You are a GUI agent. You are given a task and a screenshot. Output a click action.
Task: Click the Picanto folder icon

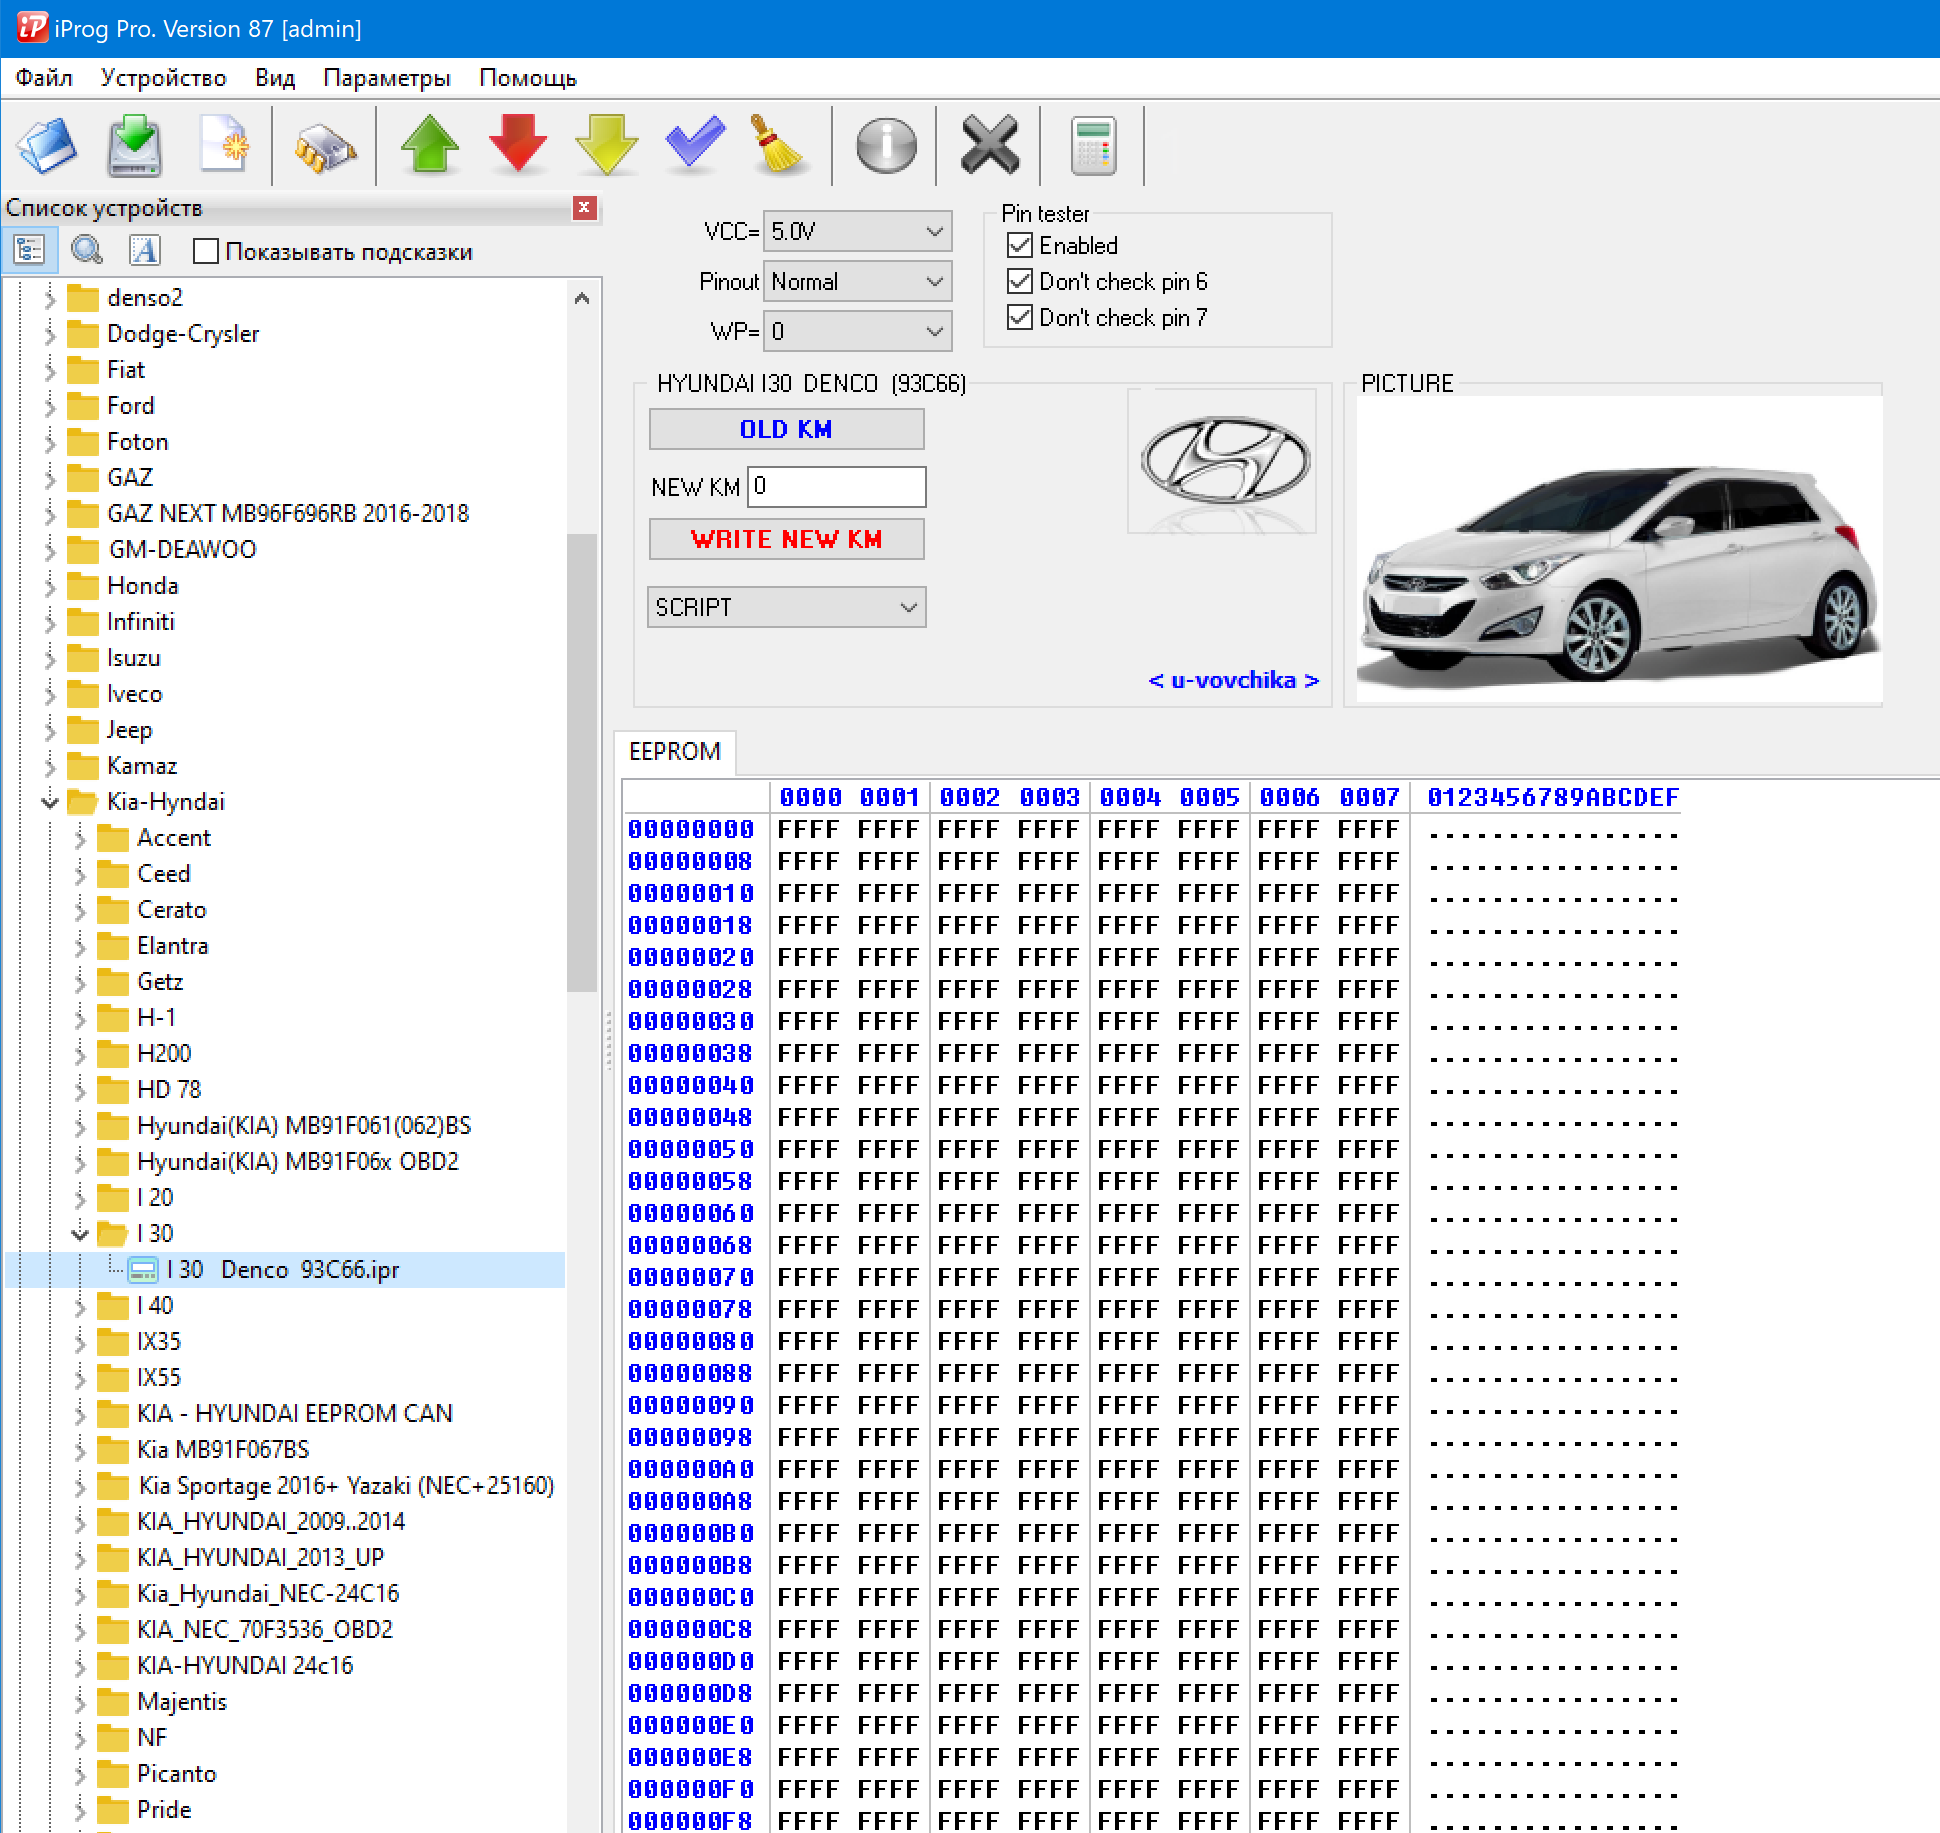click(x=113, y=1773)
